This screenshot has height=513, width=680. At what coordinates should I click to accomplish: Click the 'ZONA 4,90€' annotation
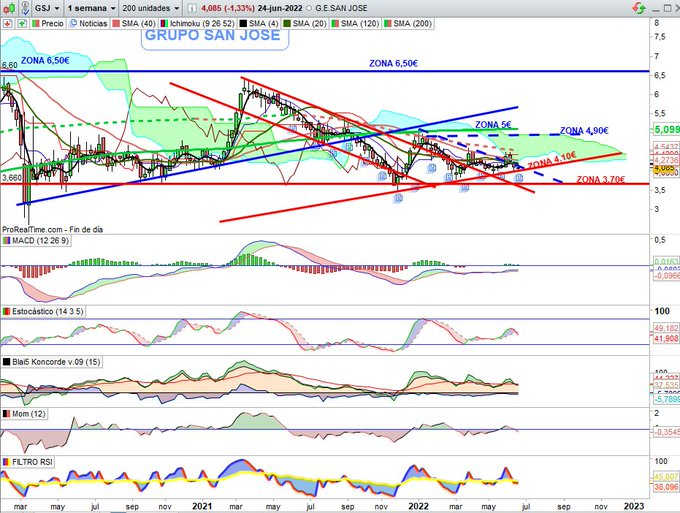tap(584, 131)
